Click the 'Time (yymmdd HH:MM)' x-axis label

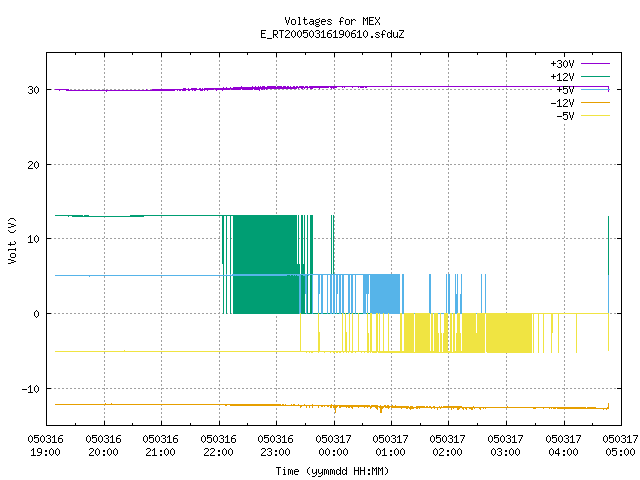pyautogui.click(x=332, y=471)
